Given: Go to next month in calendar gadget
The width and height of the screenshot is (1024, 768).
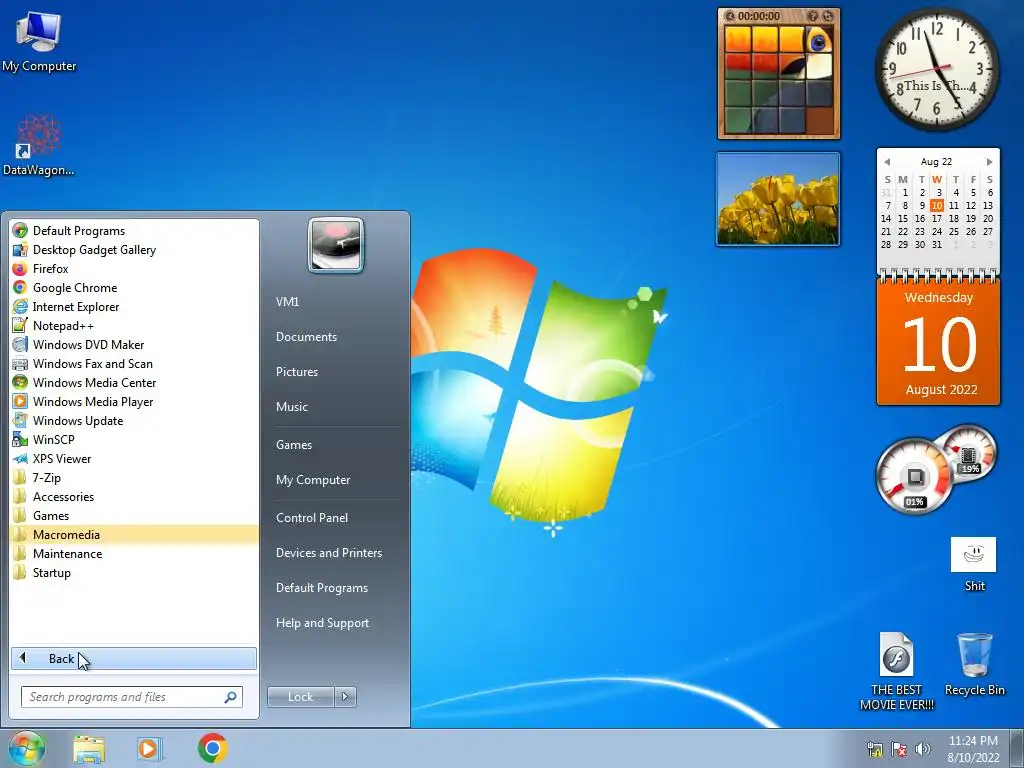Looking at the screenshot, I should coord(989,161).
